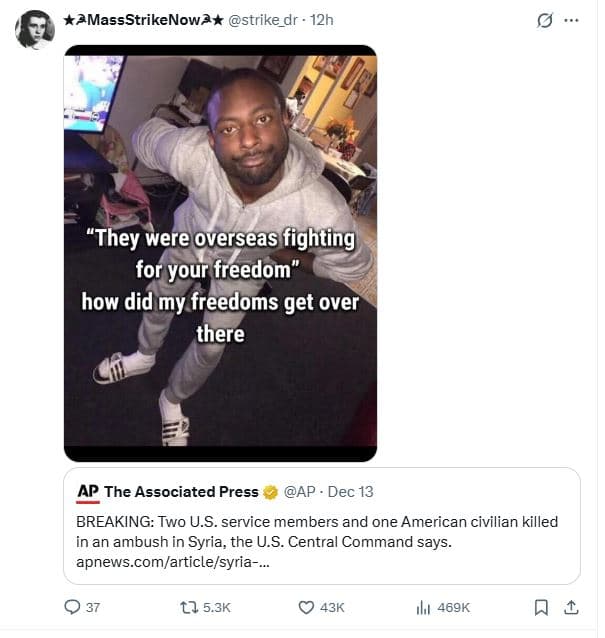Reply to the MassStrikeNow post
This screenshot has height=638, width=605.
point(71,607)
